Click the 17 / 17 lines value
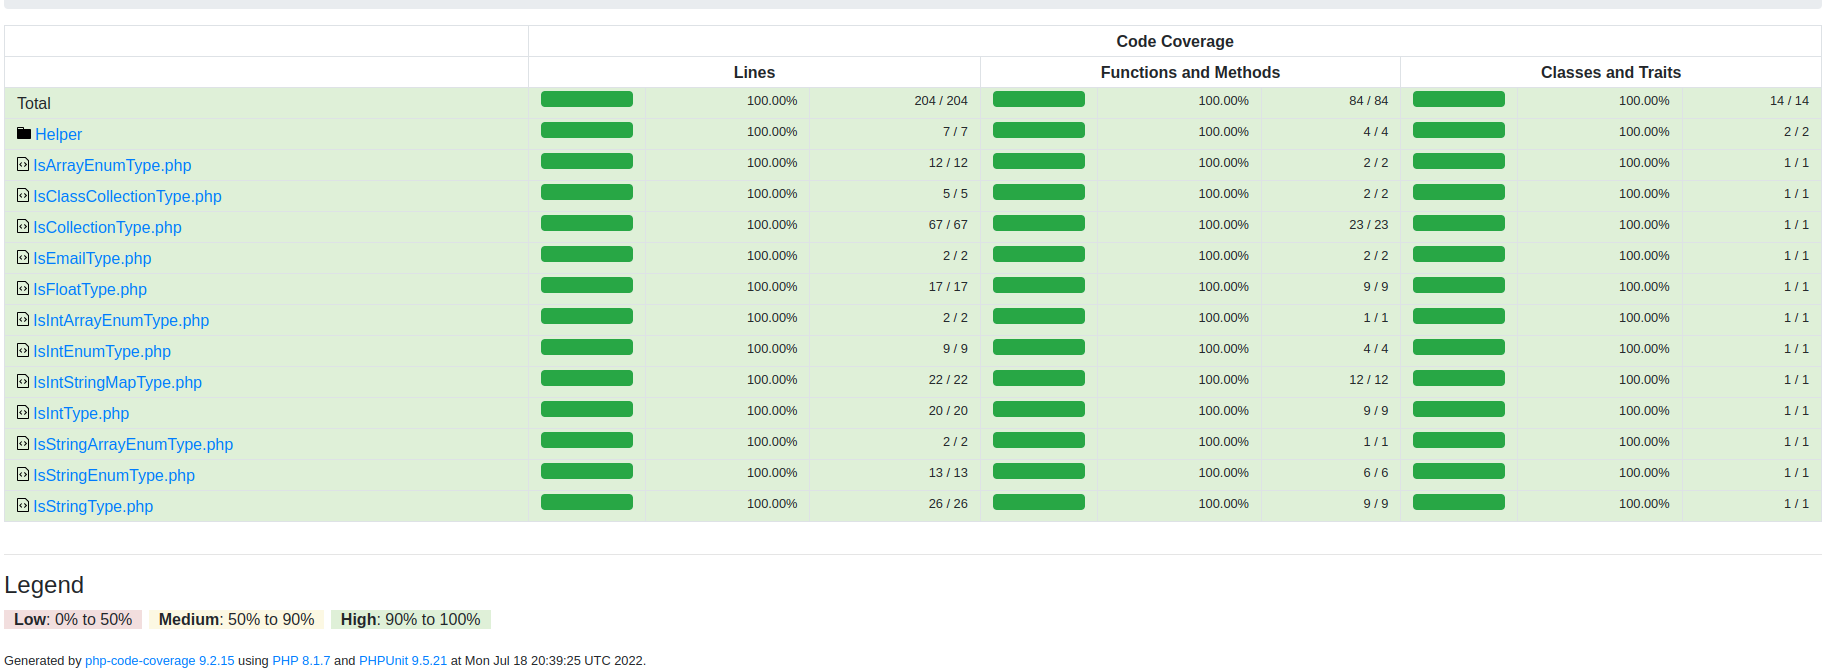Screen dimensions: 1824x671 (x=948, y=287)
